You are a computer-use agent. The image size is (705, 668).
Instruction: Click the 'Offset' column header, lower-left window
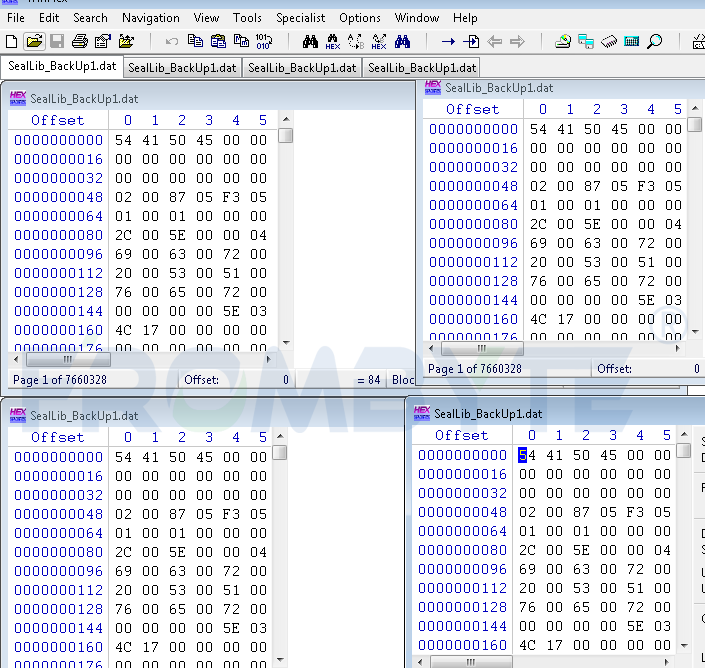click(x=58, y=437)
